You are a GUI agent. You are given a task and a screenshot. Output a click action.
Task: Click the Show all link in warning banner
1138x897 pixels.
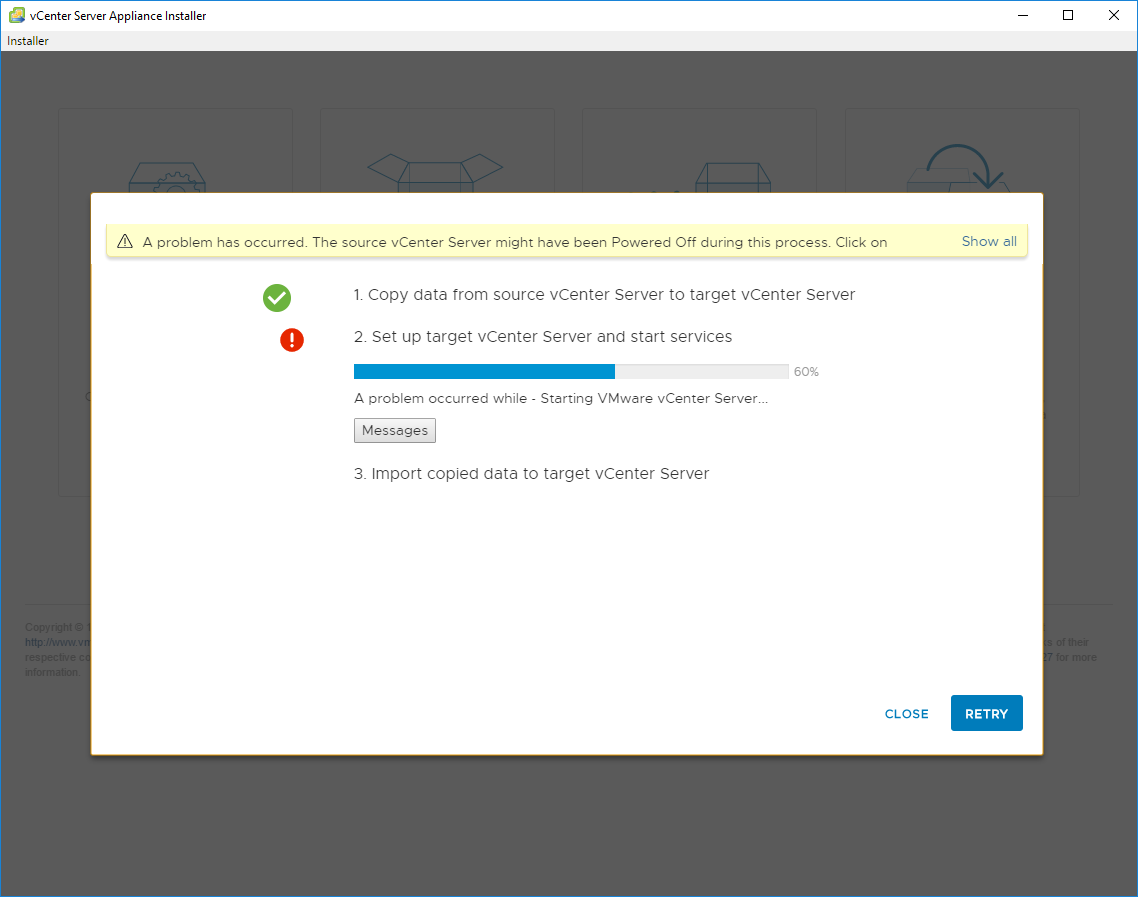coord(989,242)
